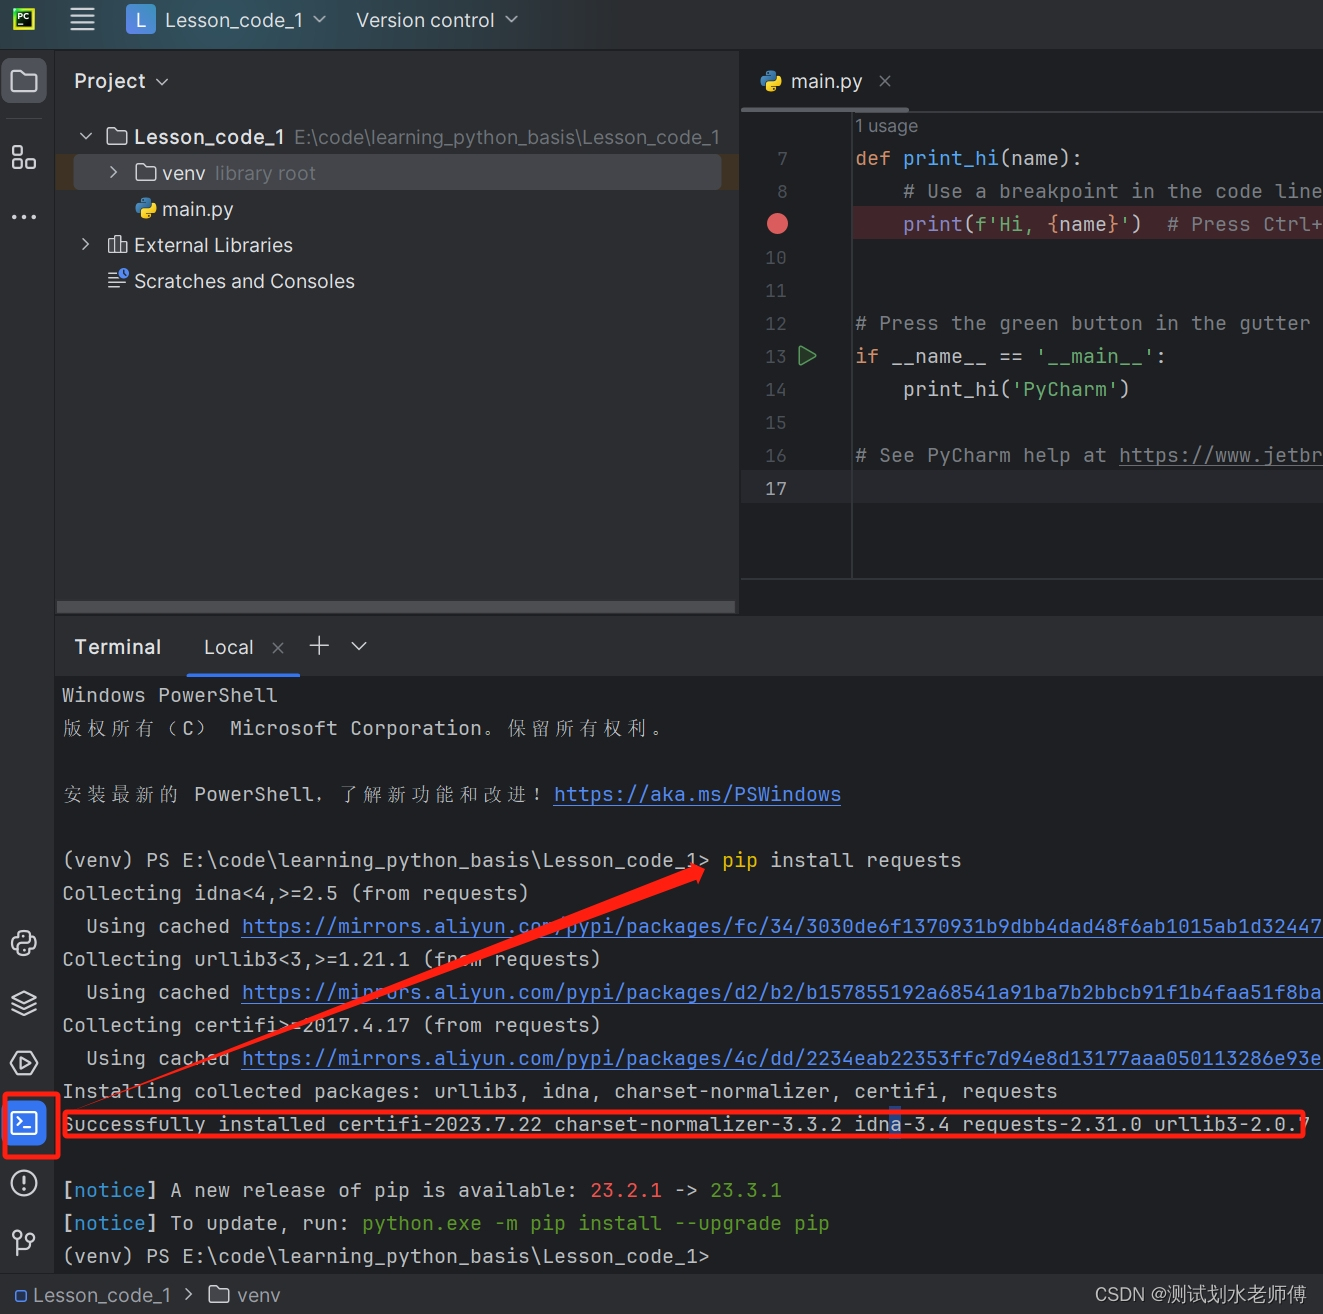Add a new terminal session

pos(319,646)
